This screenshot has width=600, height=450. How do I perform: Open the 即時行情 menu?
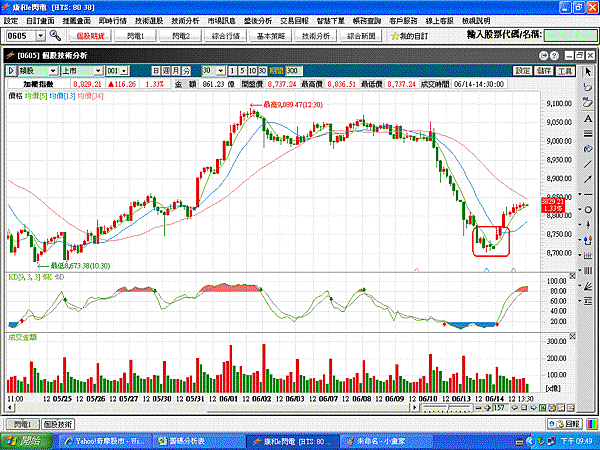[x=113, y=21]
